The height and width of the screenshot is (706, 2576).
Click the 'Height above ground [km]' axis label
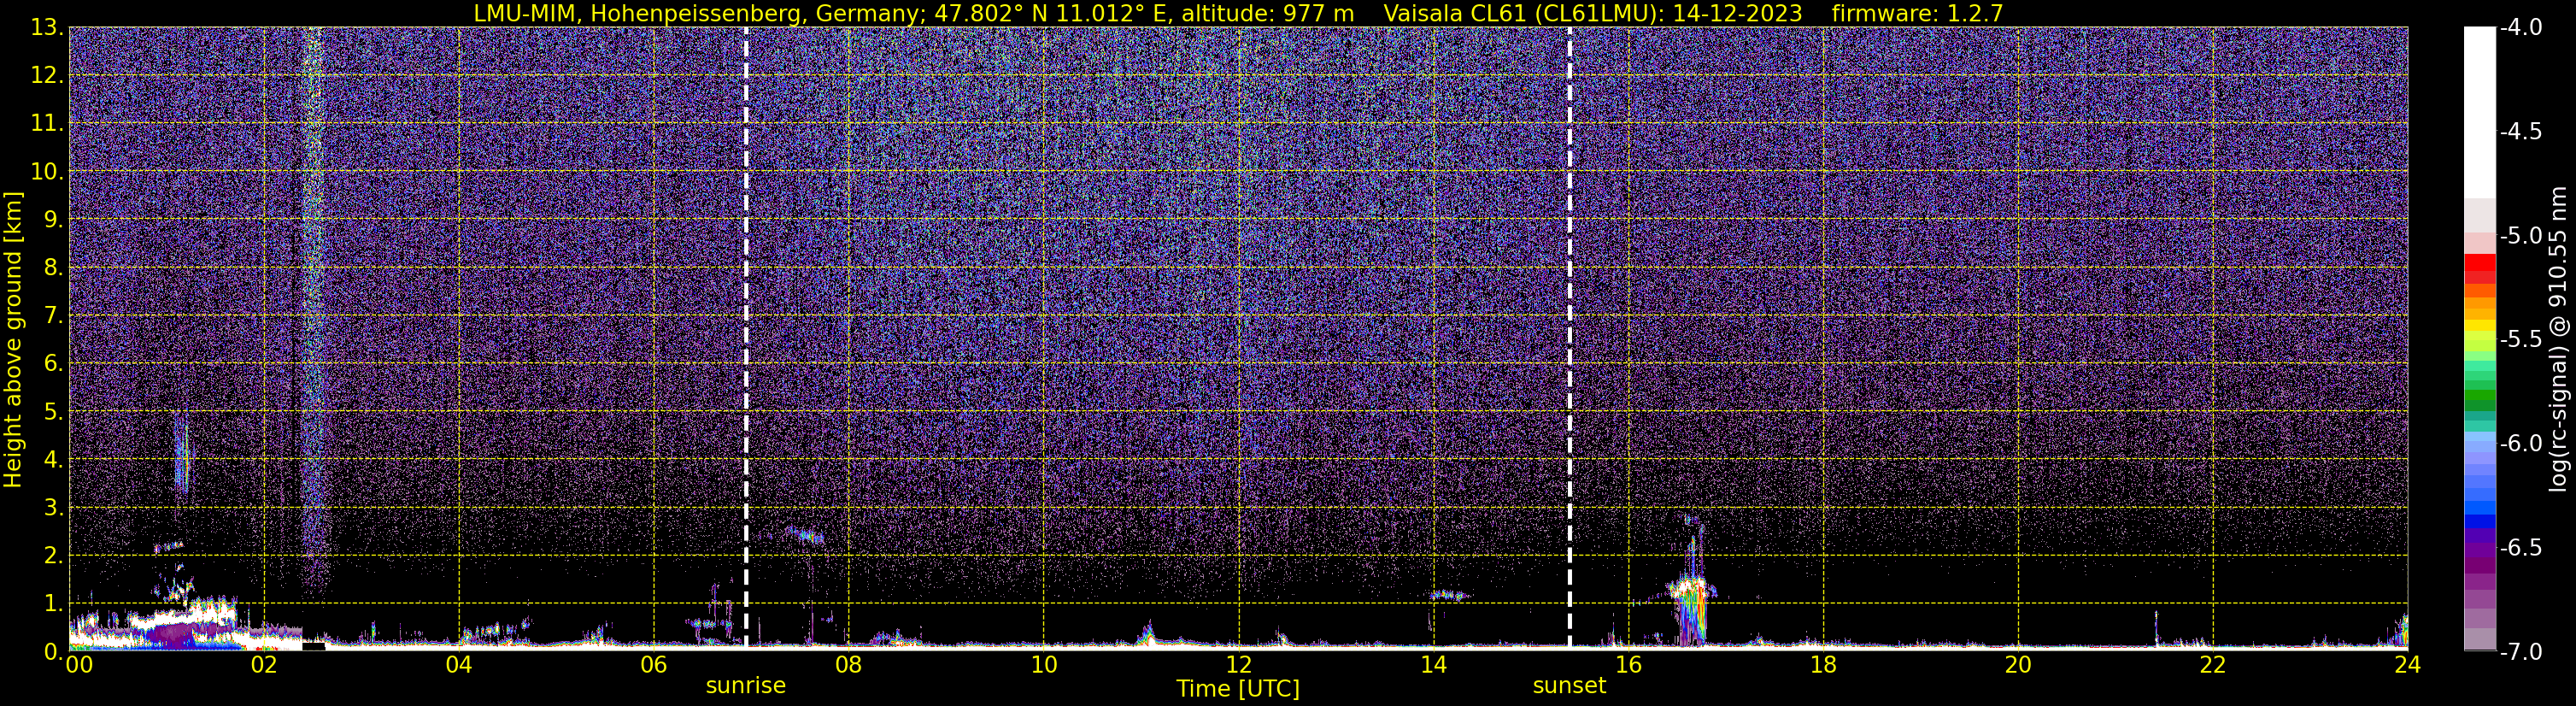coord(13,339)
